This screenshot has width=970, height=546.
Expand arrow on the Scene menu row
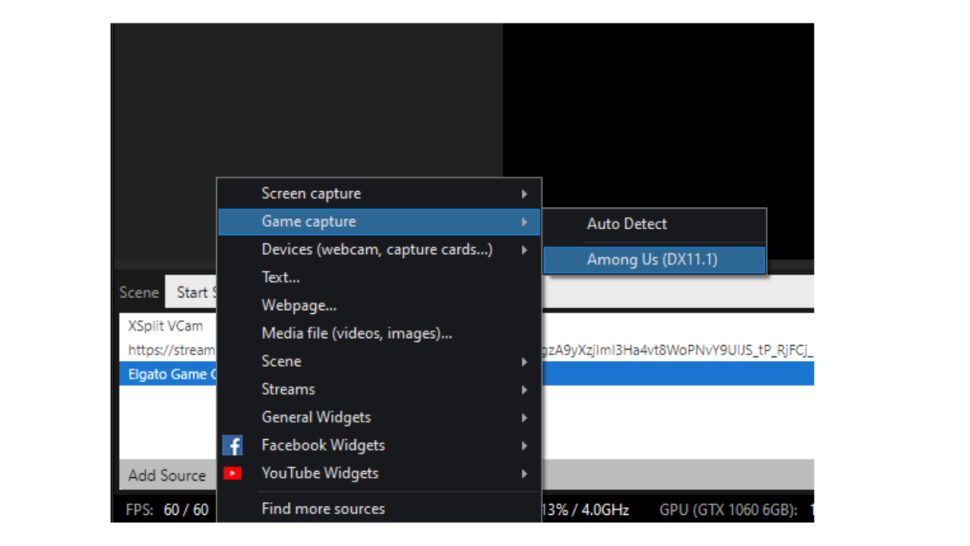524,362
